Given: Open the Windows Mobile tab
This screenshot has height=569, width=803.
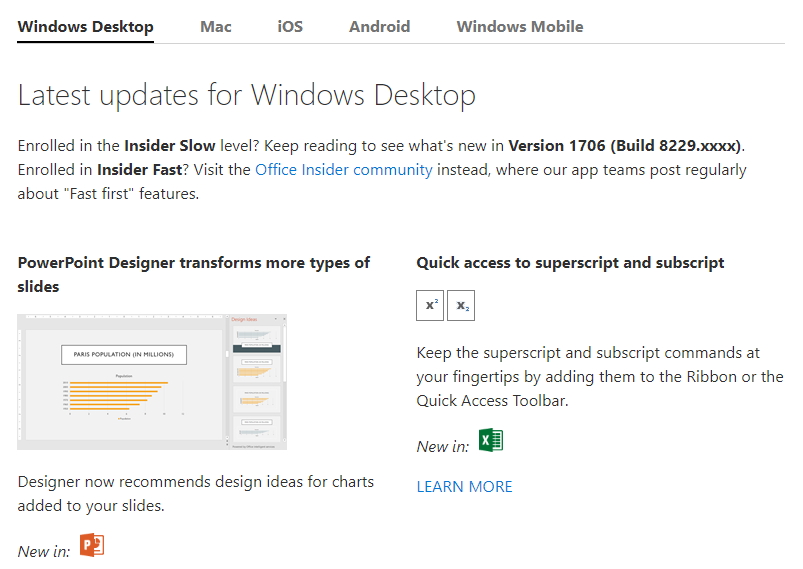Looking at the screenshot, I should [520, 27].
